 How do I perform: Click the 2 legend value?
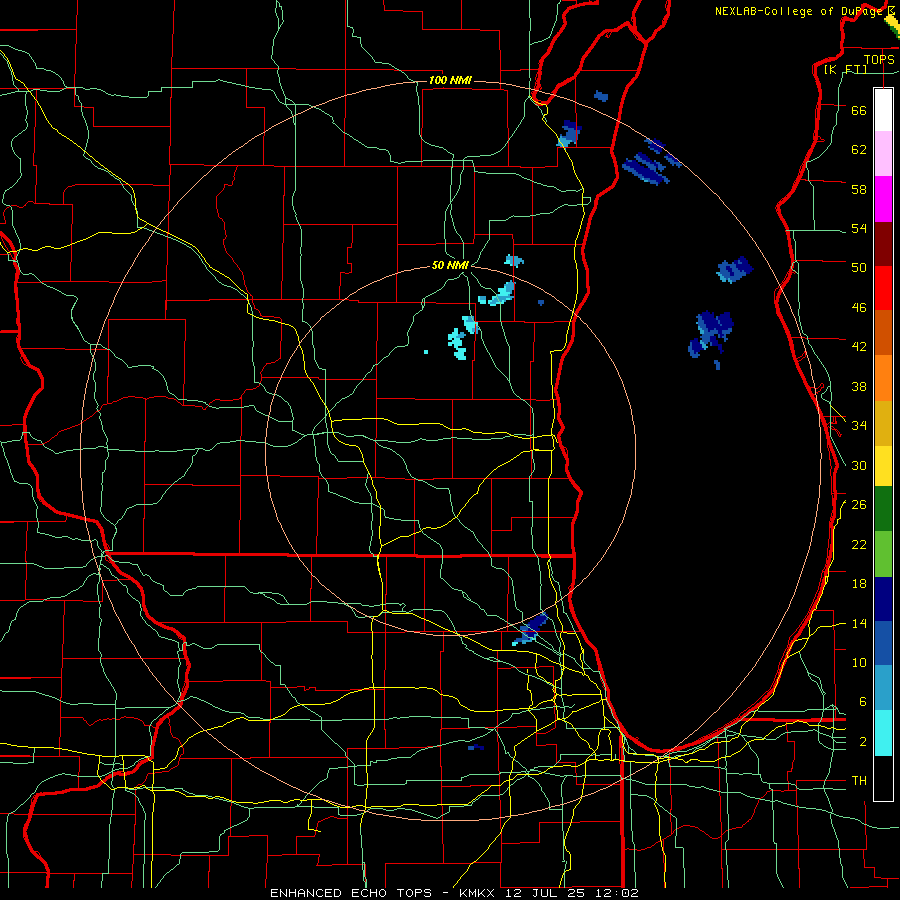point(863,742)
